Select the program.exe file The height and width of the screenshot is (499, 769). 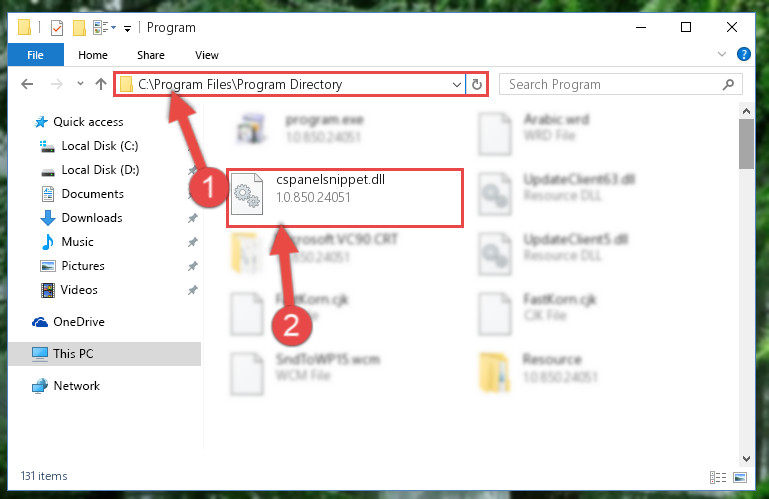300,129
